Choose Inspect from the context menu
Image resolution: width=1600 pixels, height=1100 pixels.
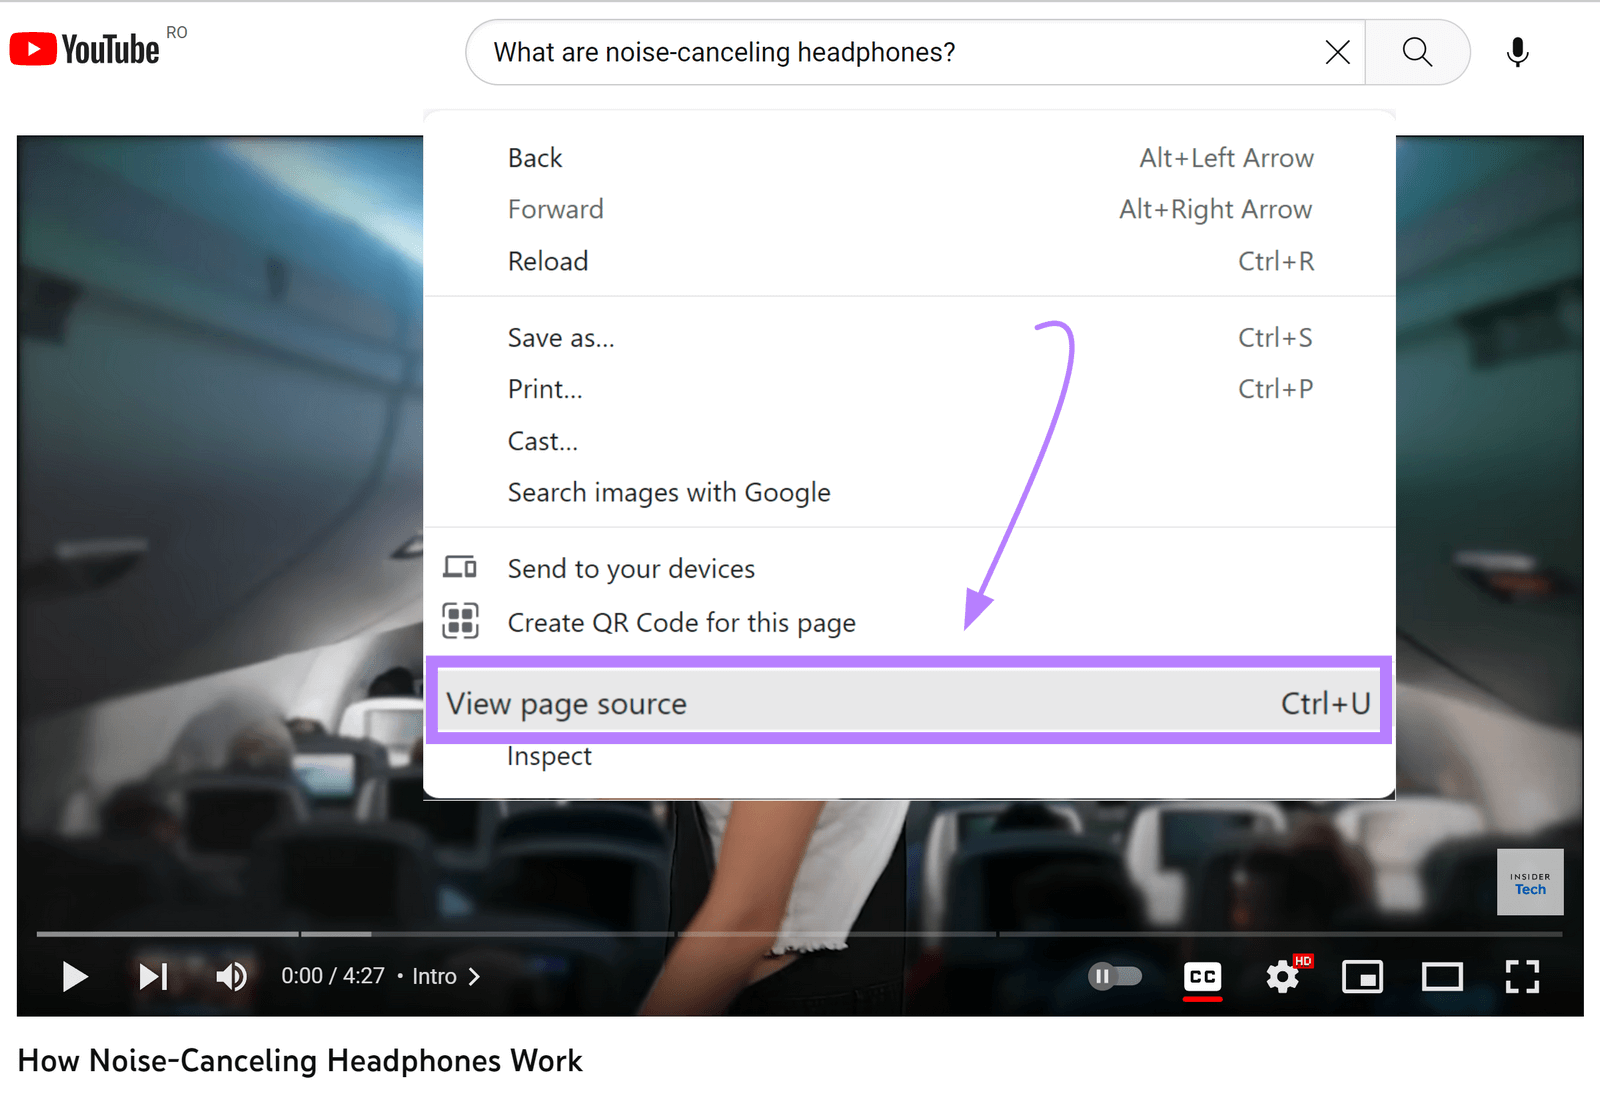click(549, 756)
